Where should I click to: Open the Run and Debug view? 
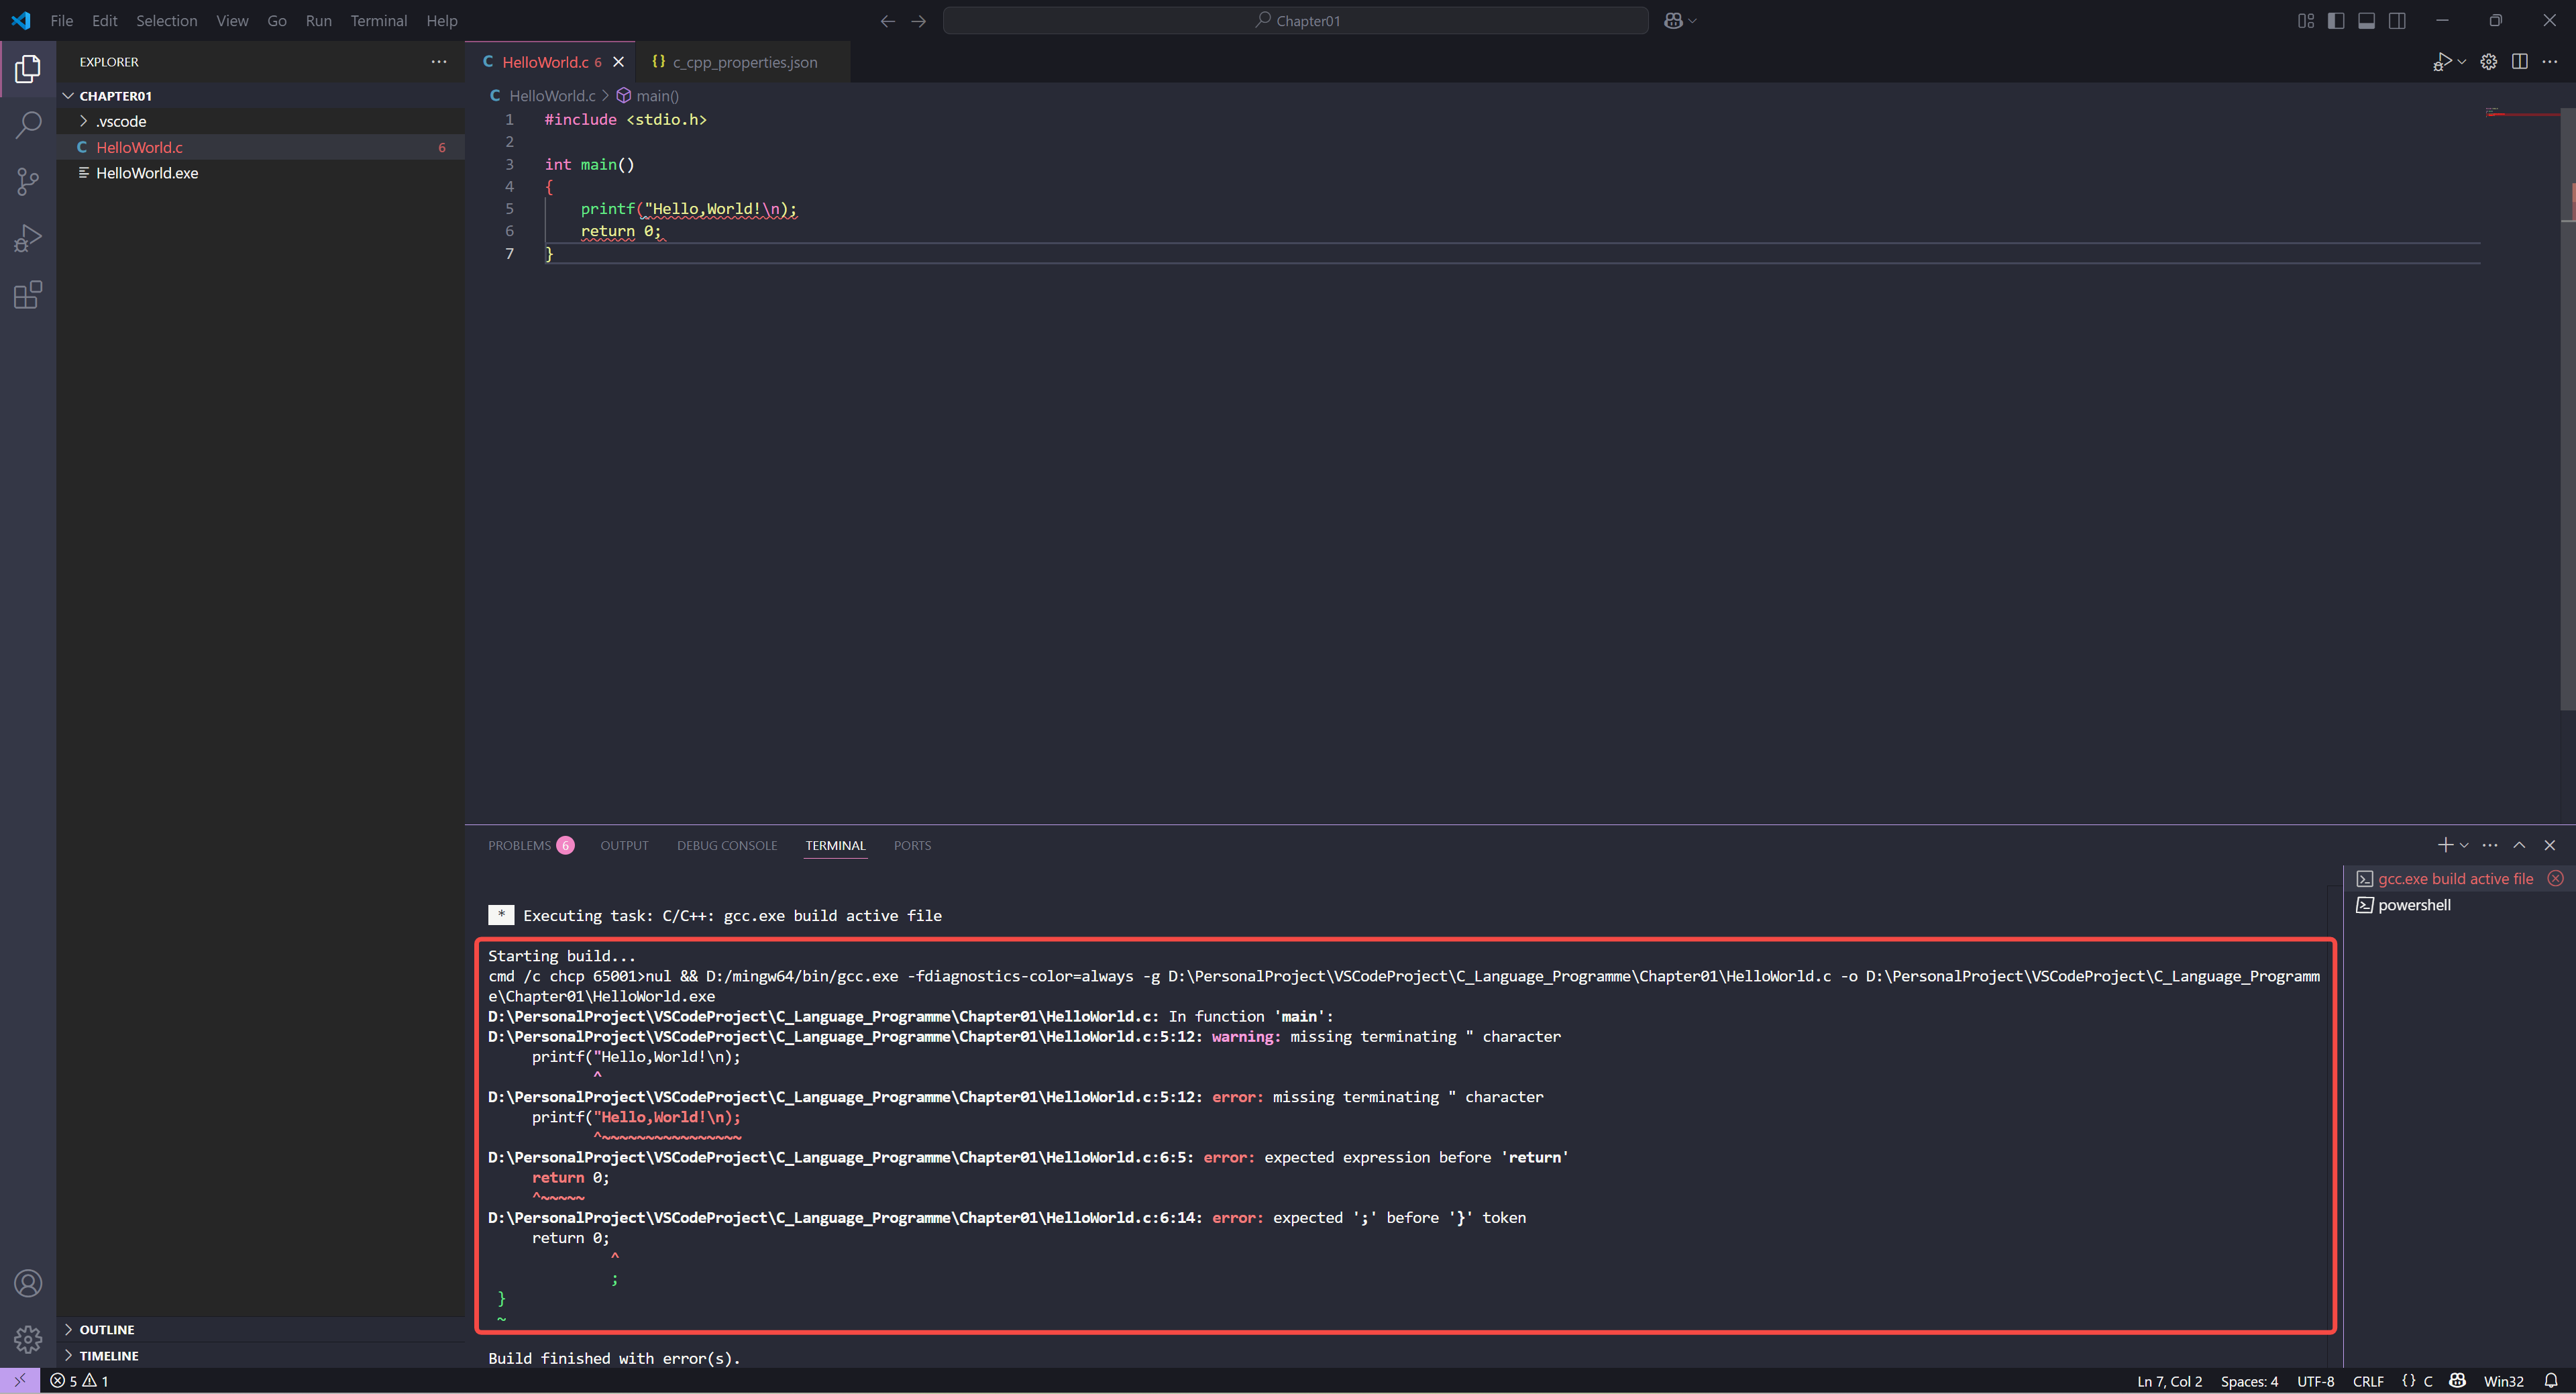[28, 238]
